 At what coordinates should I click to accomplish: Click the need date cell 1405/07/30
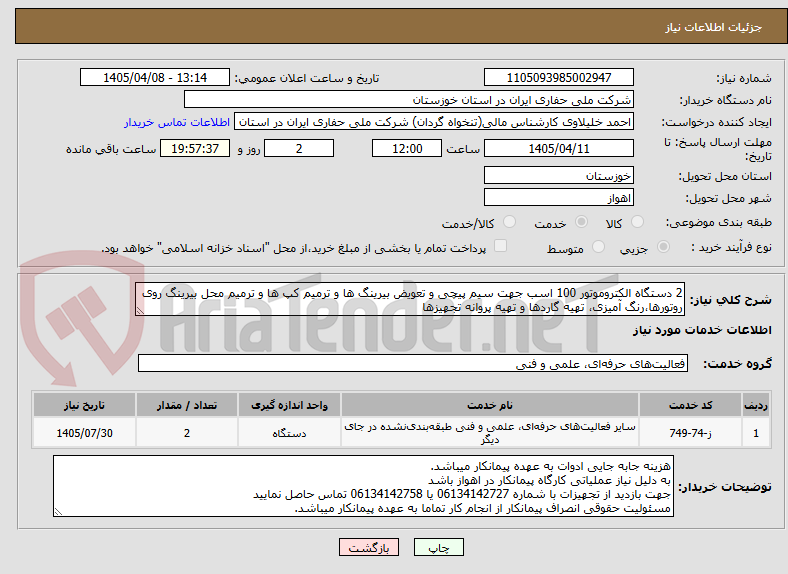(84, 433)
